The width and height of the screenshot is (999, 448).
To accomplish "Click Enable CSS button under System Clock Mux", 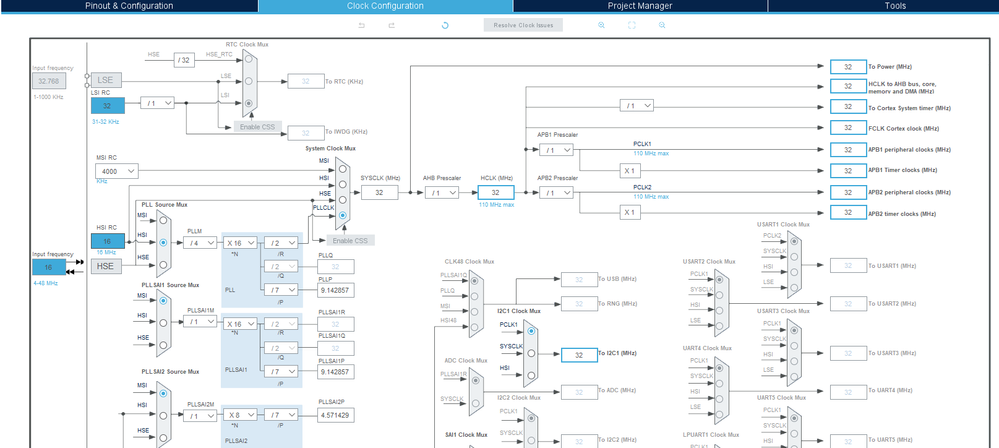I will [350, 240].
